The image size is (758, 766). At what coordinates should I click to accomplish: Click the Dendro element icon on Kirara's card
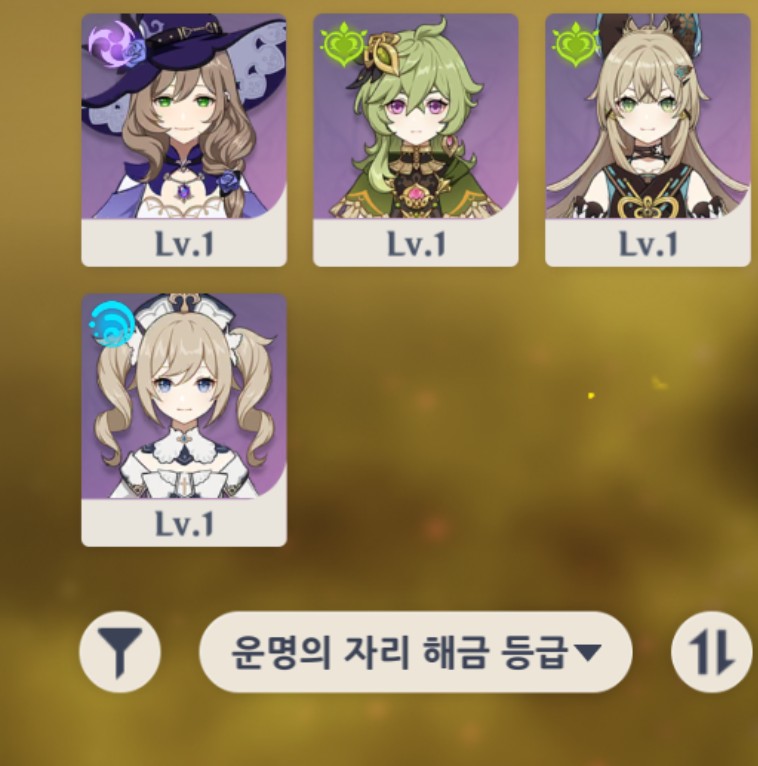point(575,44)
